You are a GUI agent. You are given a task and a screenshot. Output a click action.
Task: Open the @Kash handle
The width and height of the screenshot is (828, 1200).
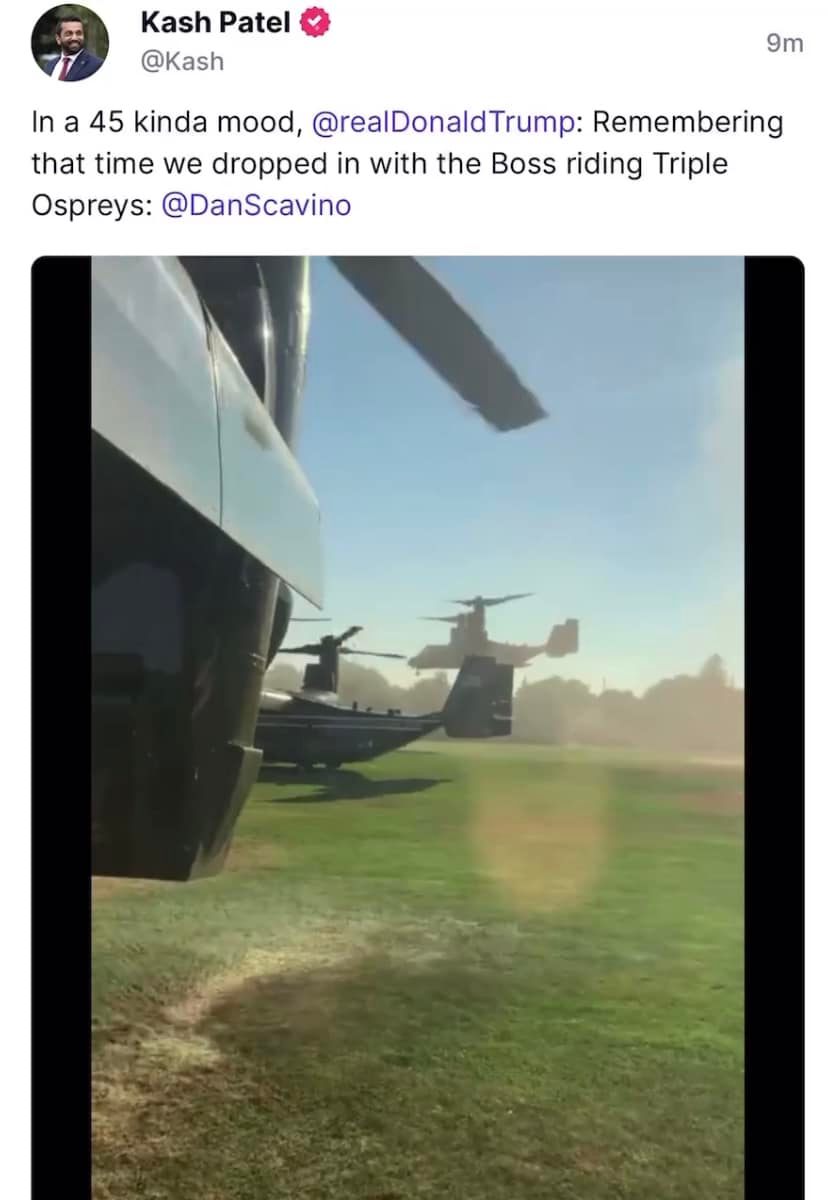tap(182, 62)
